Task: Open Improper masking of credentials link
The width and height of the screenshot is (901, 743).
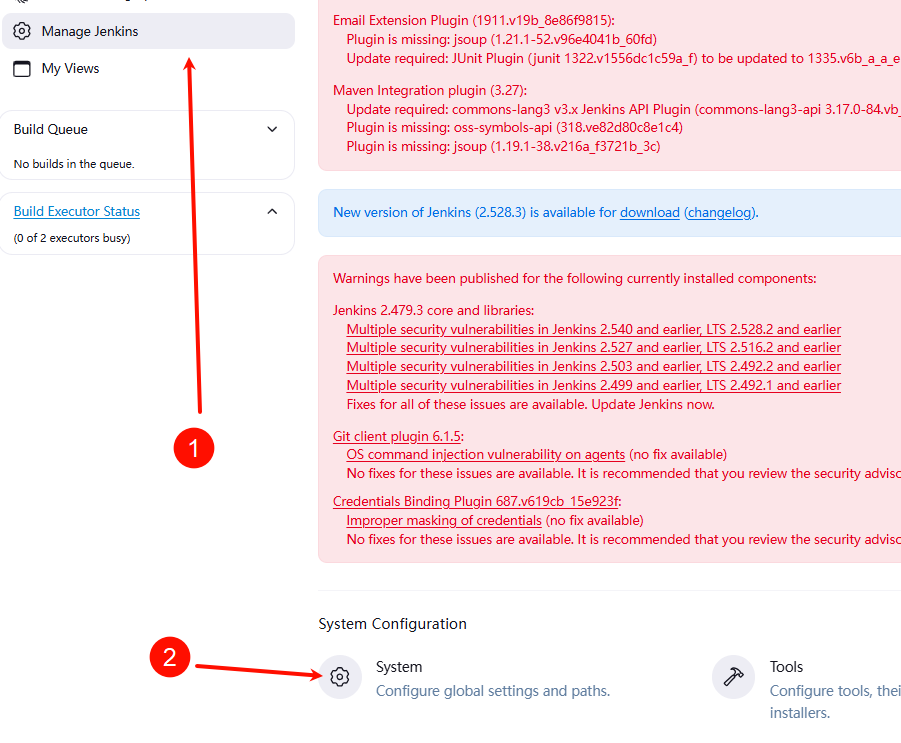Action: pos(444,521)
